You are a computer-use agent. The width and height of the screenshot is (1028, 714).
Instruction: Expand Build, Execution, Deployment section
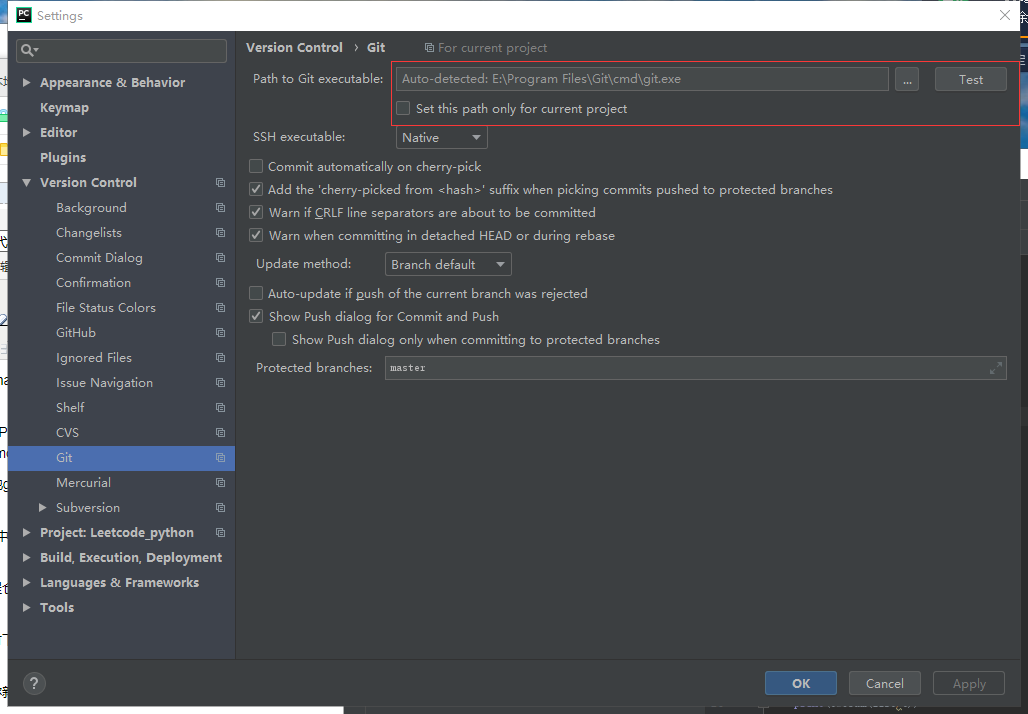[x=26, y=557]
